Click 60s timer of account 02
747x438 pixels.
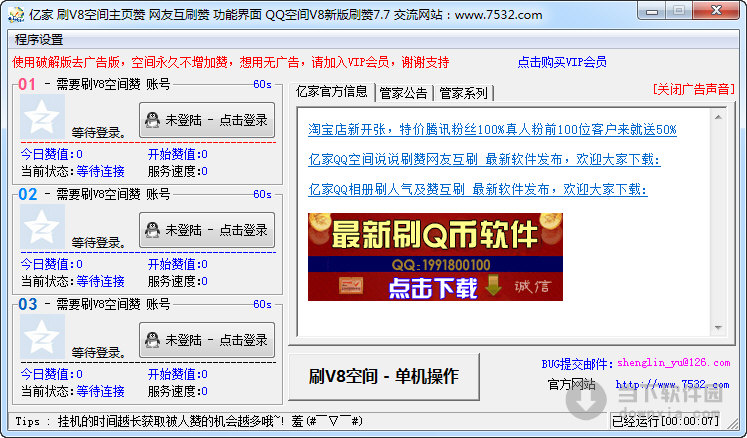coord(262,194)
